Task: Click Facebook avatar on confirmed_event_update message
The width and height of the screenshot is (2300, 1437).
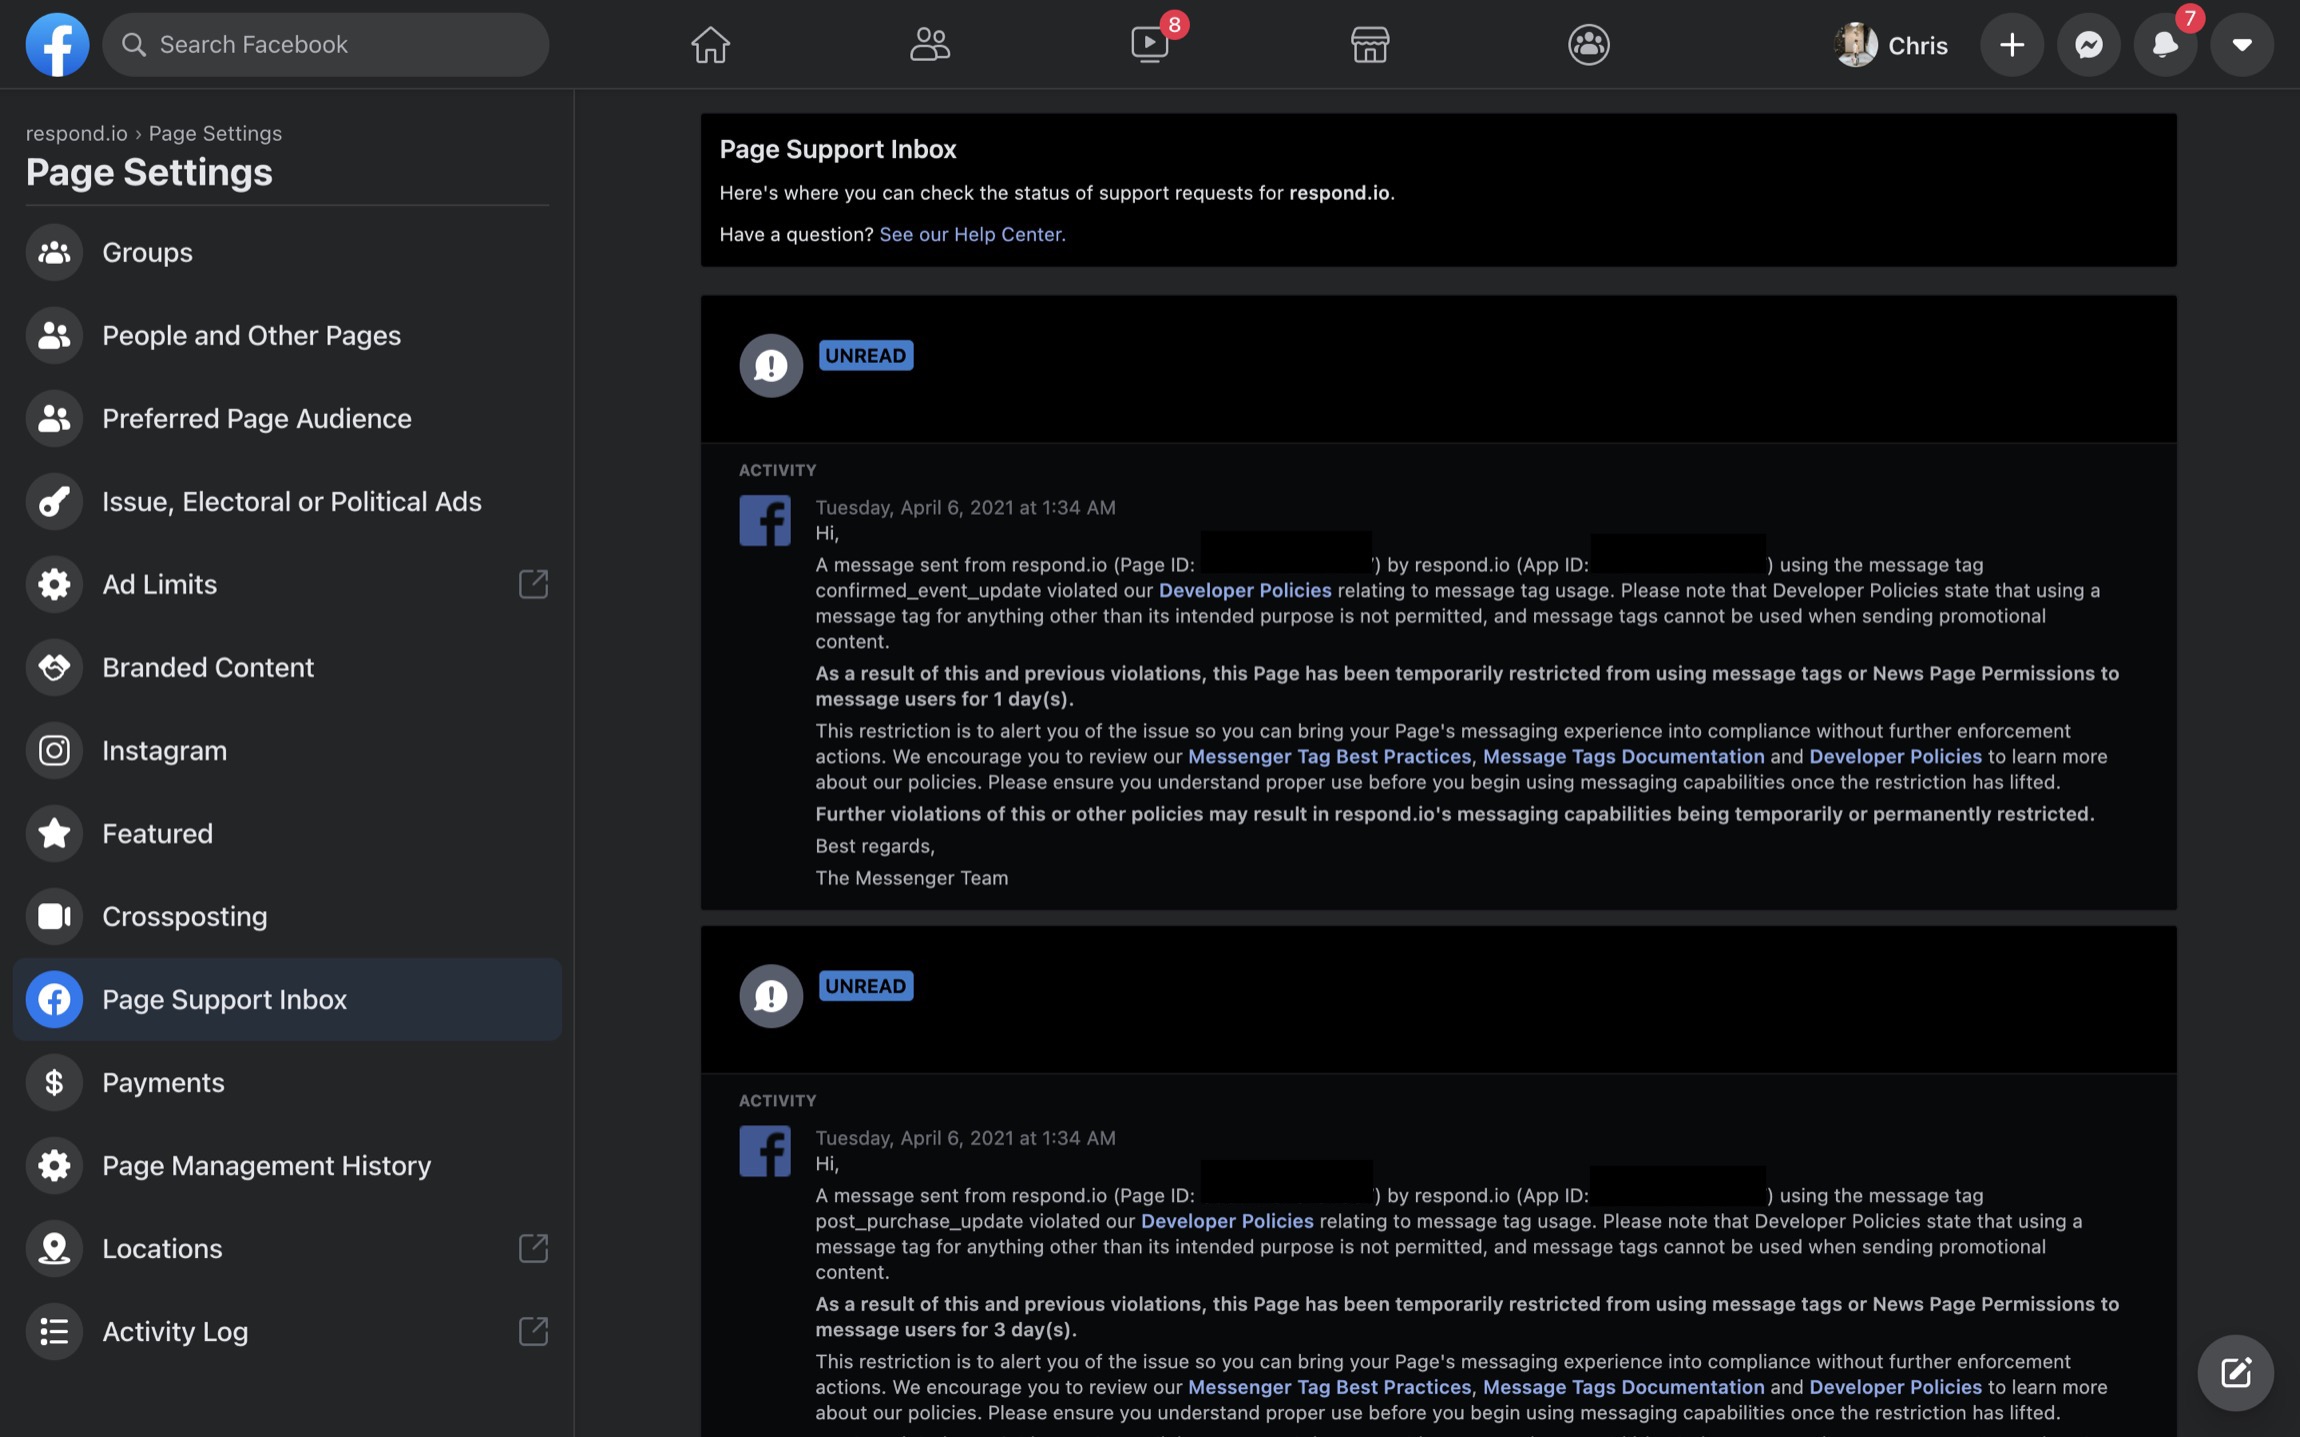Action: point(765,520)
